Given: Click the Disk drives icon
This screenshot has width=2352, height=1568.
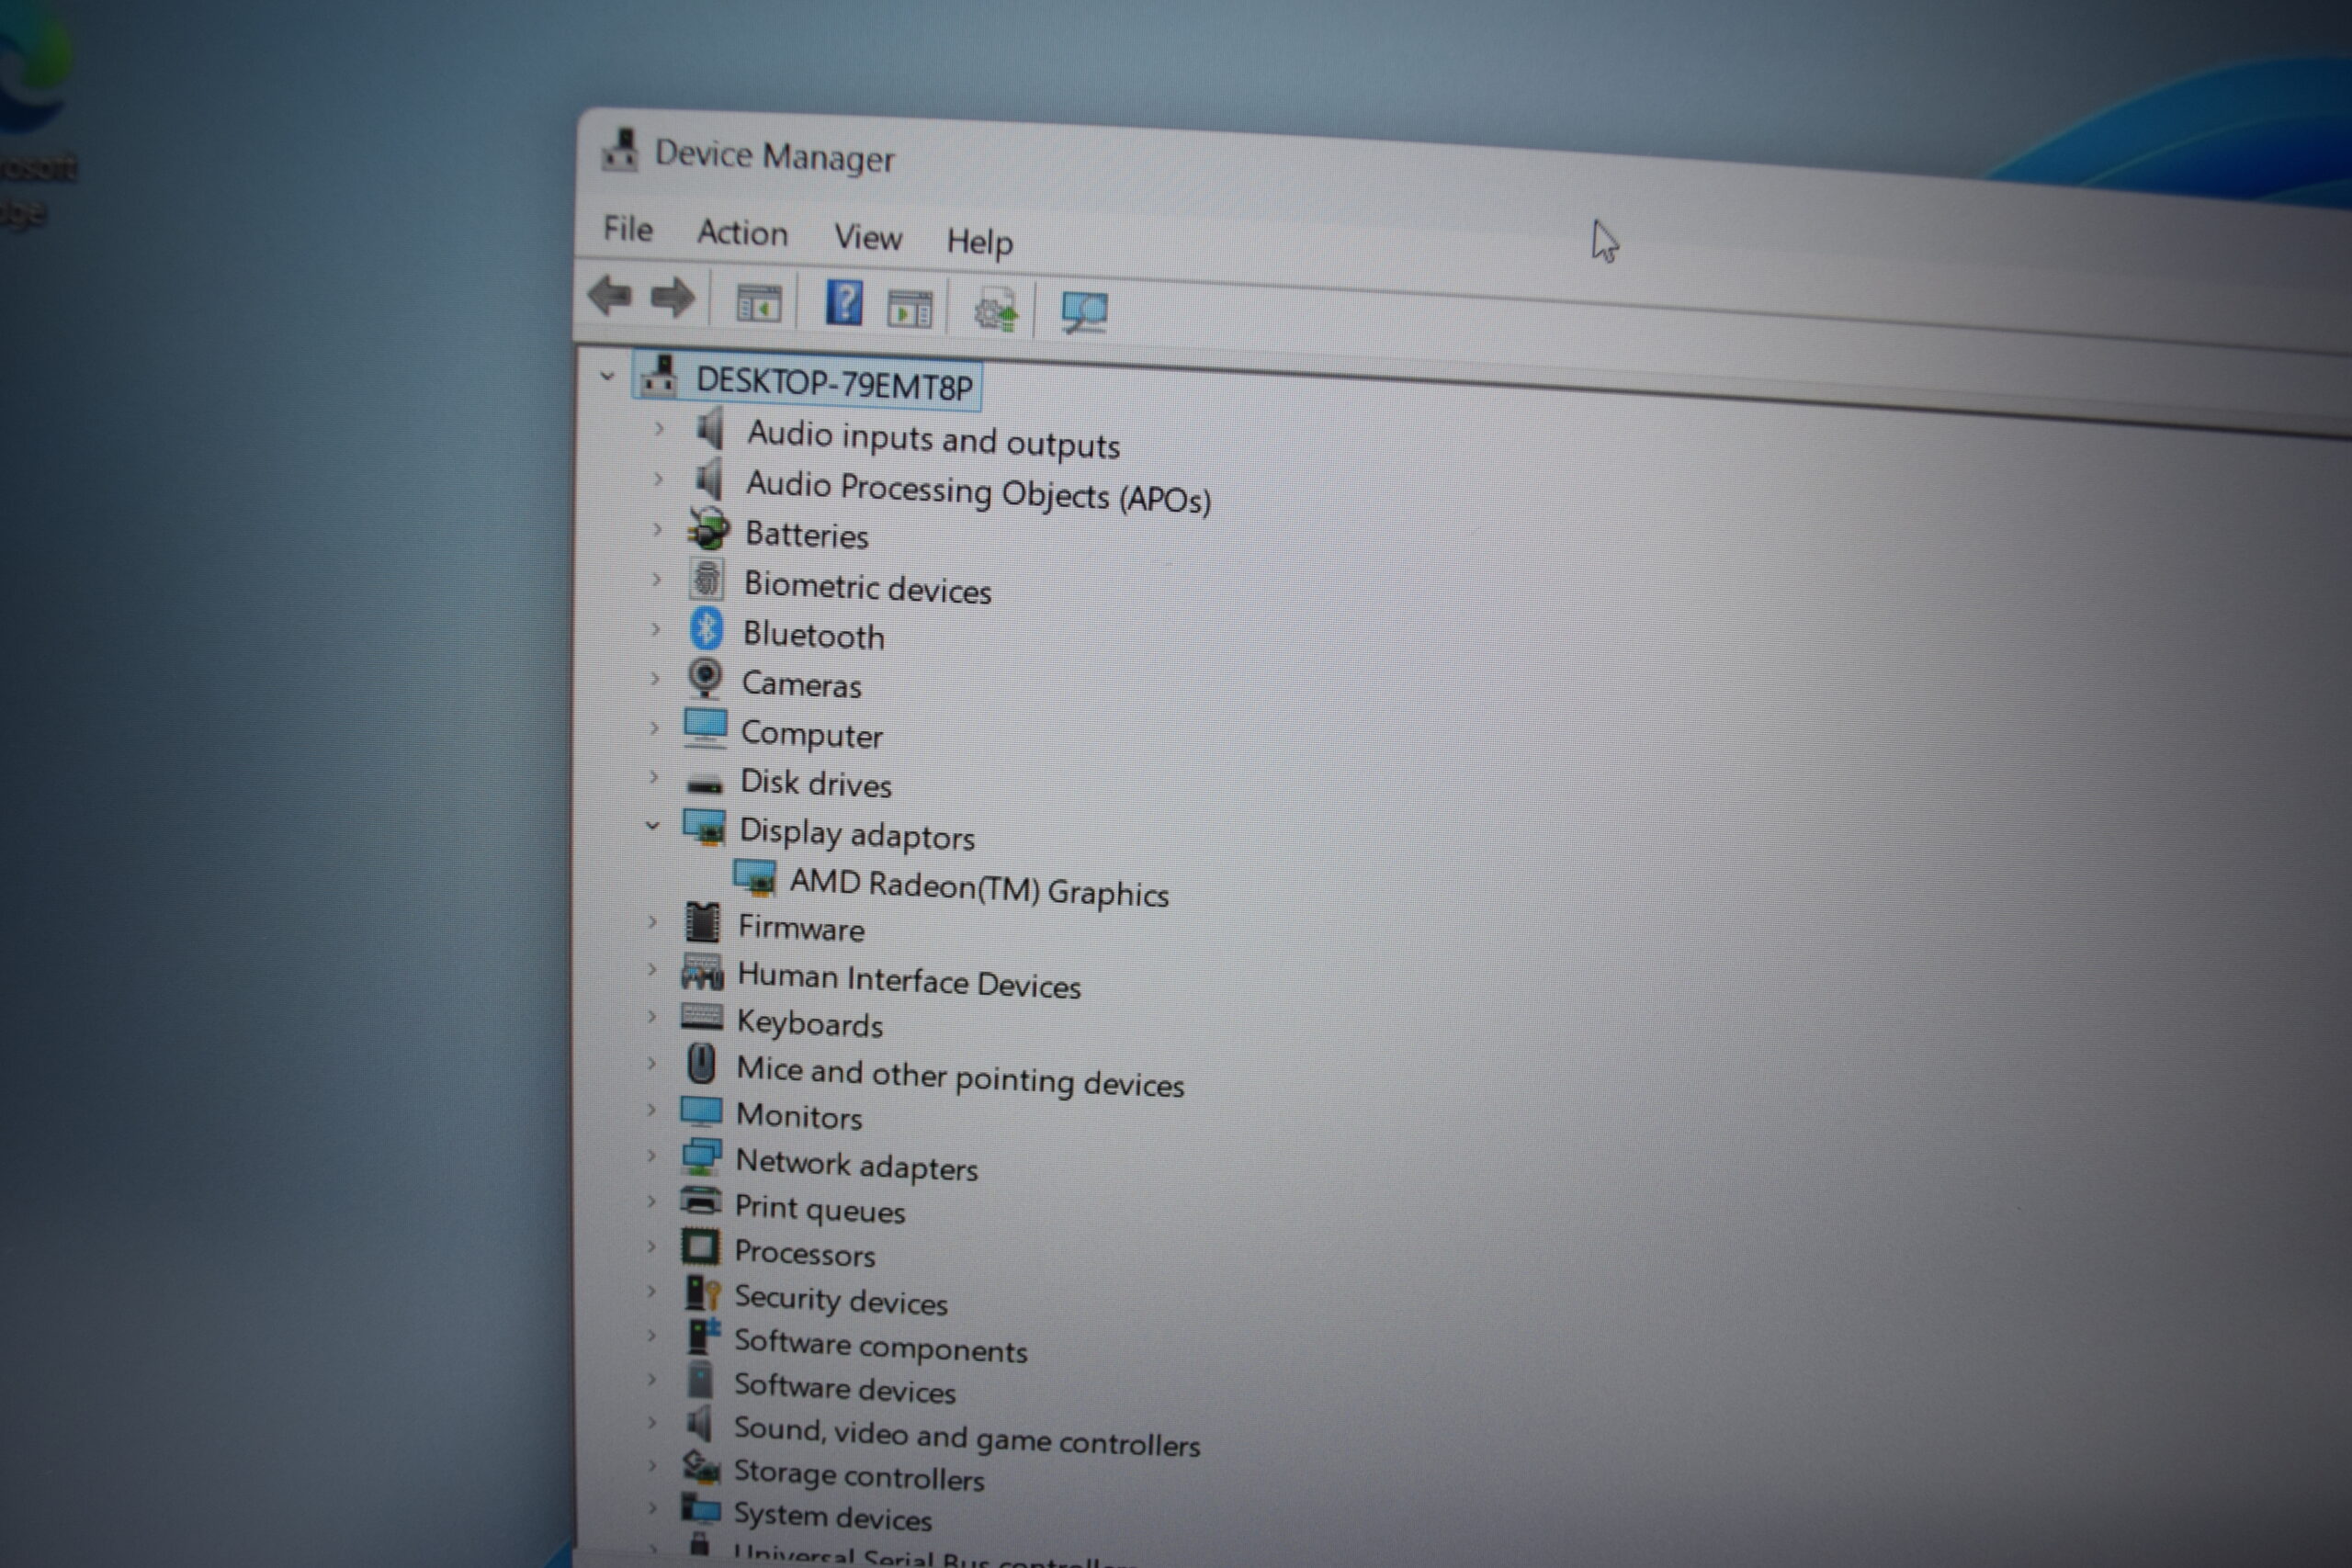Looking at the screenshot, I should click(x=705, y=783).
